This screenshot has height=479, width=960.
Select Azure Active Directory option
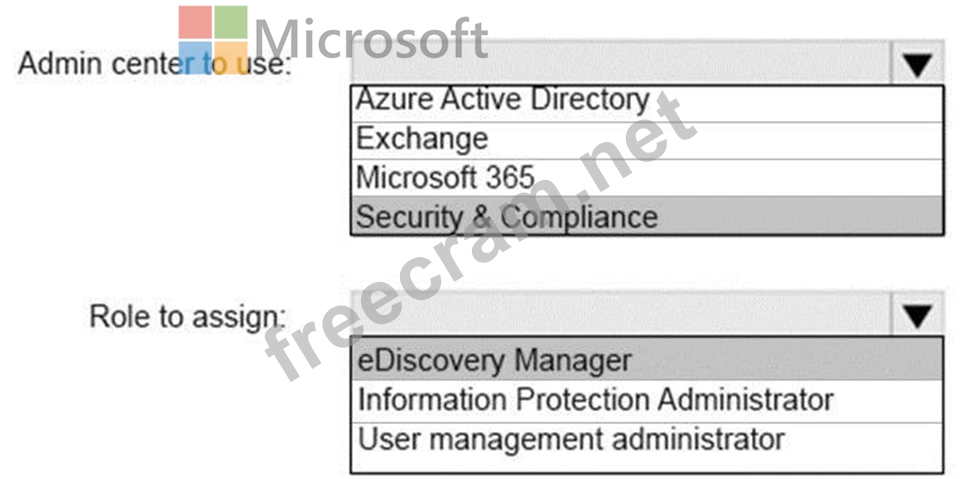(647, 104)
